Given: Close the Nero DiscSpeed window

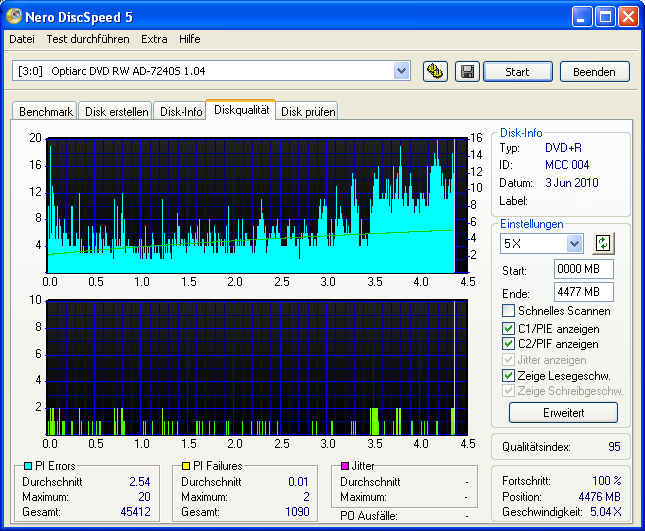Looking at the screenshot, I should [x=628, y=17].
